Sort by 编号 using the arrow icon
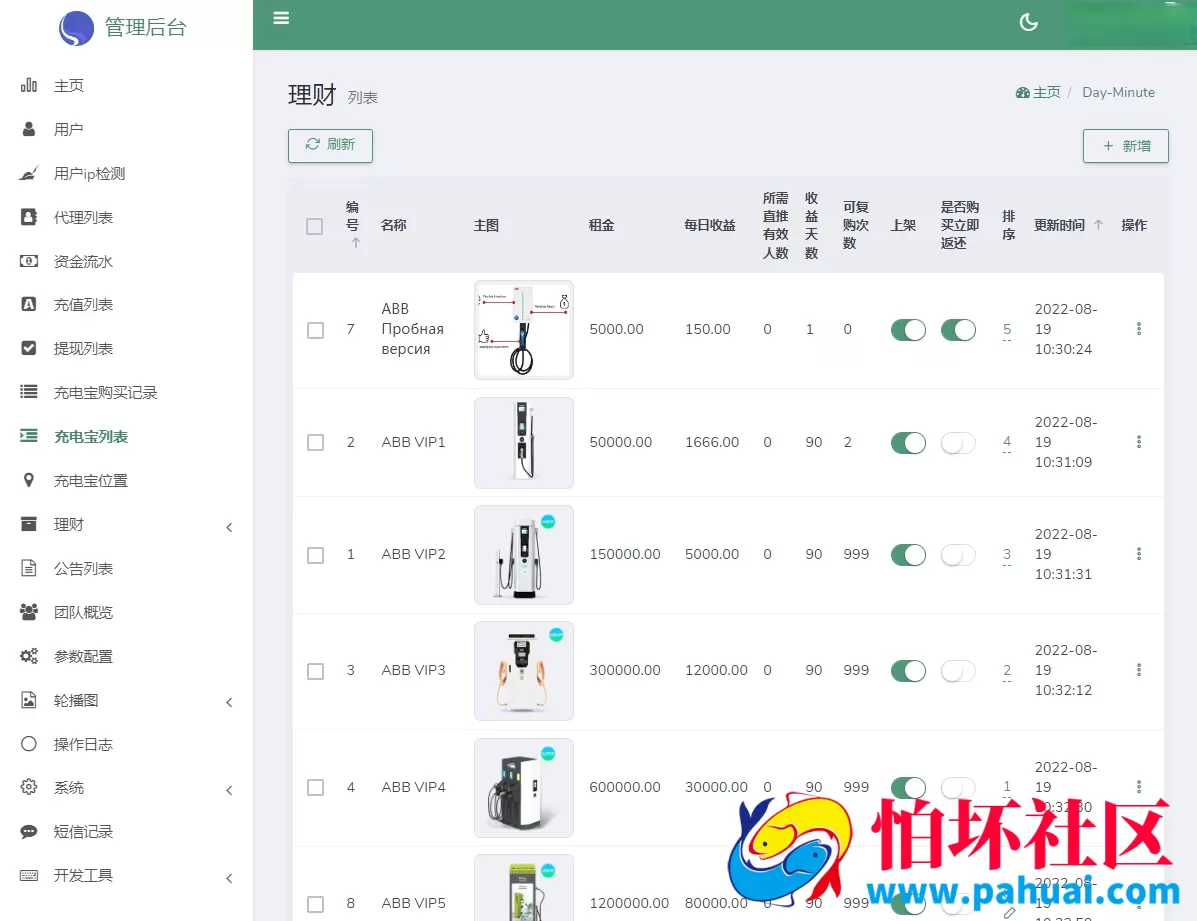The width and height of the screenshot is (1197, 921). click(355, 243)
